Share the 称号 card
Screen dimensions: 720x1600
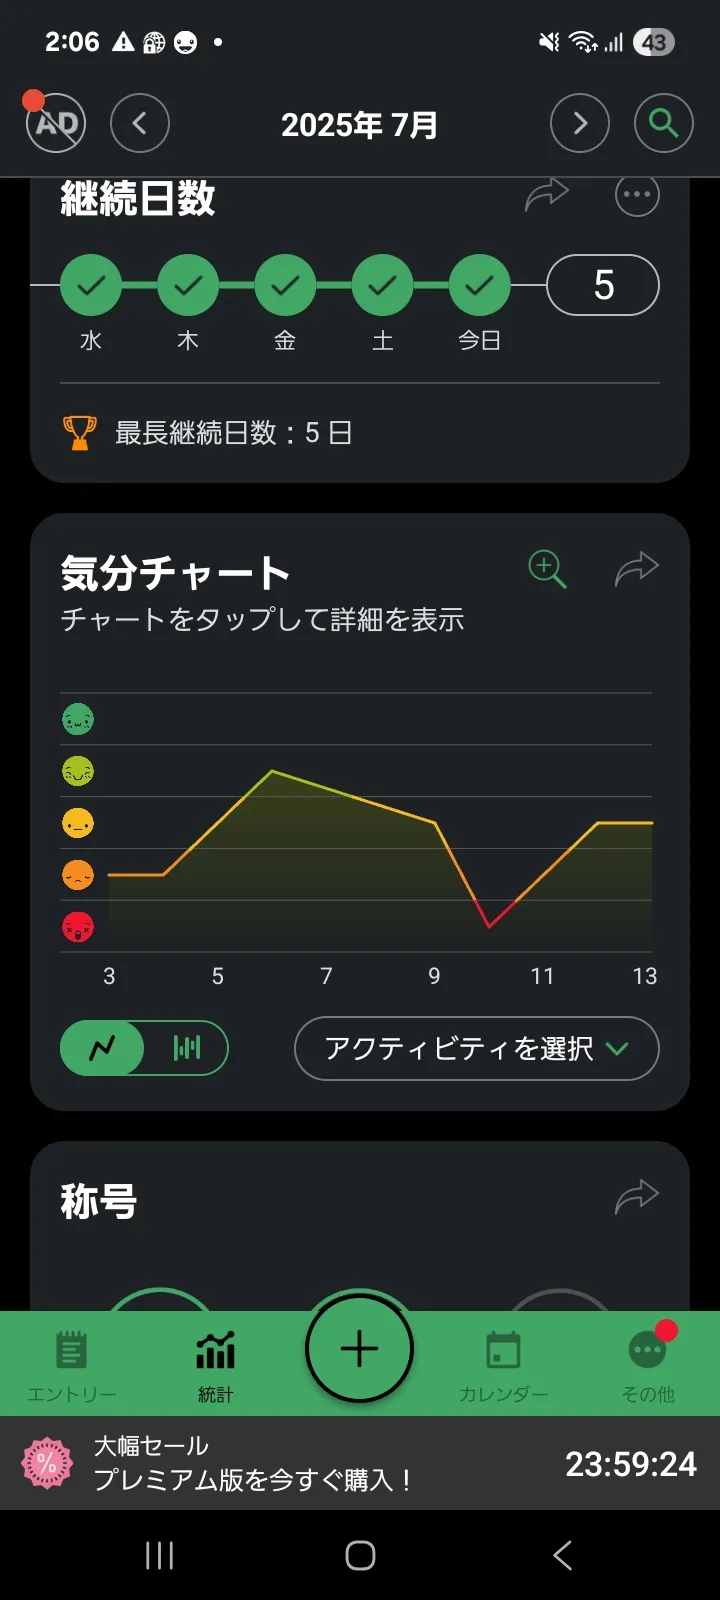637,1196
